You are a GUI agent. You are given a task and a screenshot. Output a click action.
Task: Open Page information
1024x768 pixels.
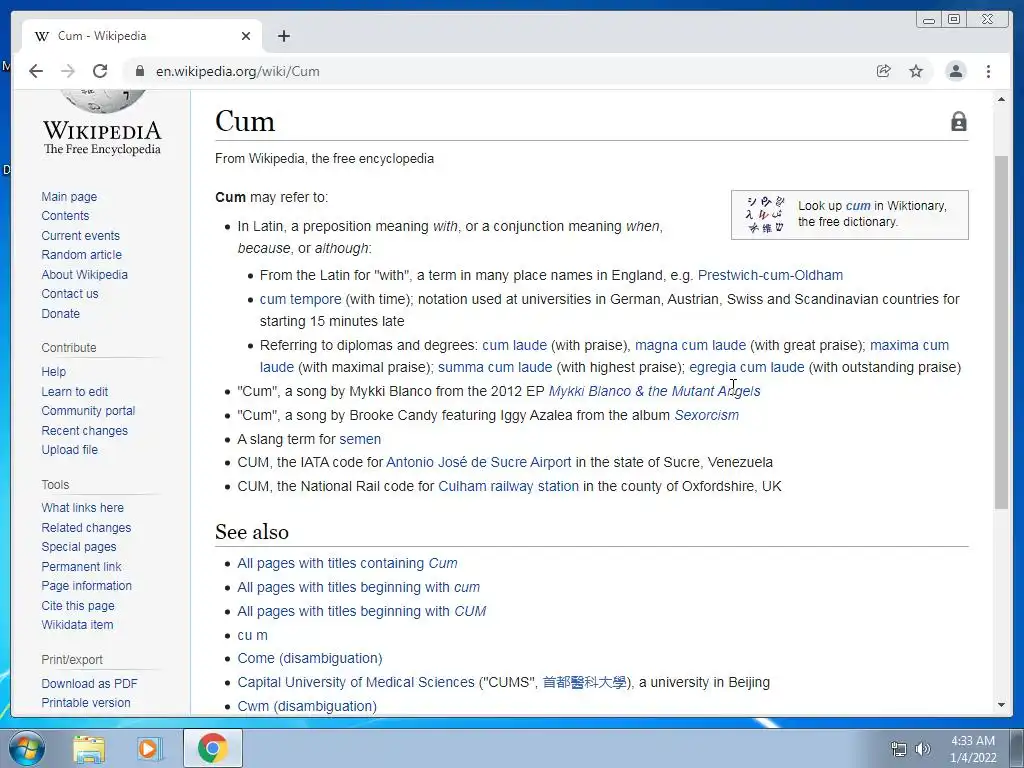click(86, 586)
